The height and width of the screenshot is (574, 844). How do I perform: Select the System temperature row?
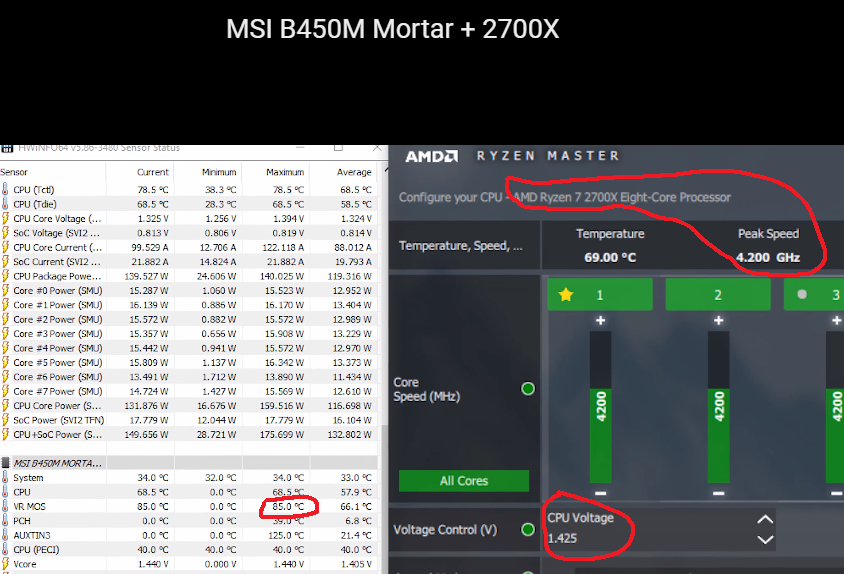pos(188,478)
